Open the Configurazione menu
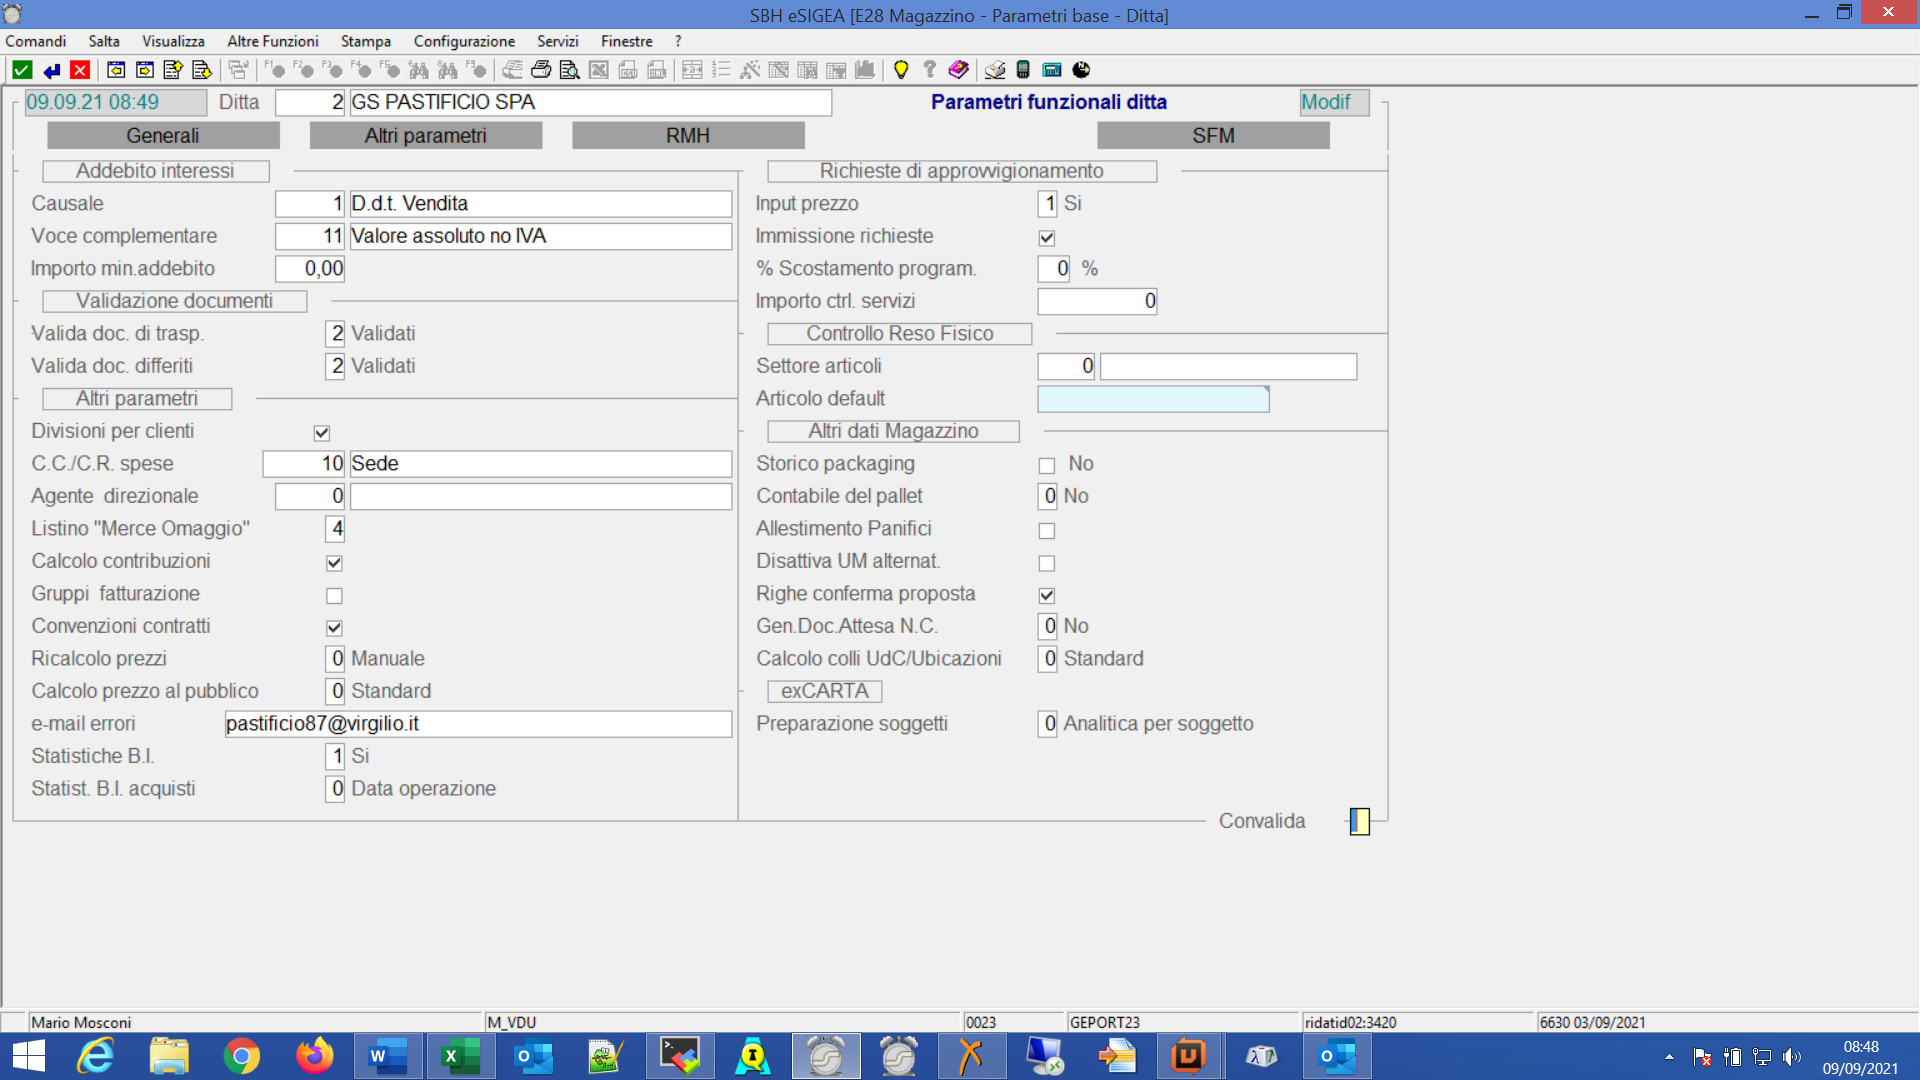Viewport: 1920px width, 1080px height. pyautogui.click(x=464, y=41)
